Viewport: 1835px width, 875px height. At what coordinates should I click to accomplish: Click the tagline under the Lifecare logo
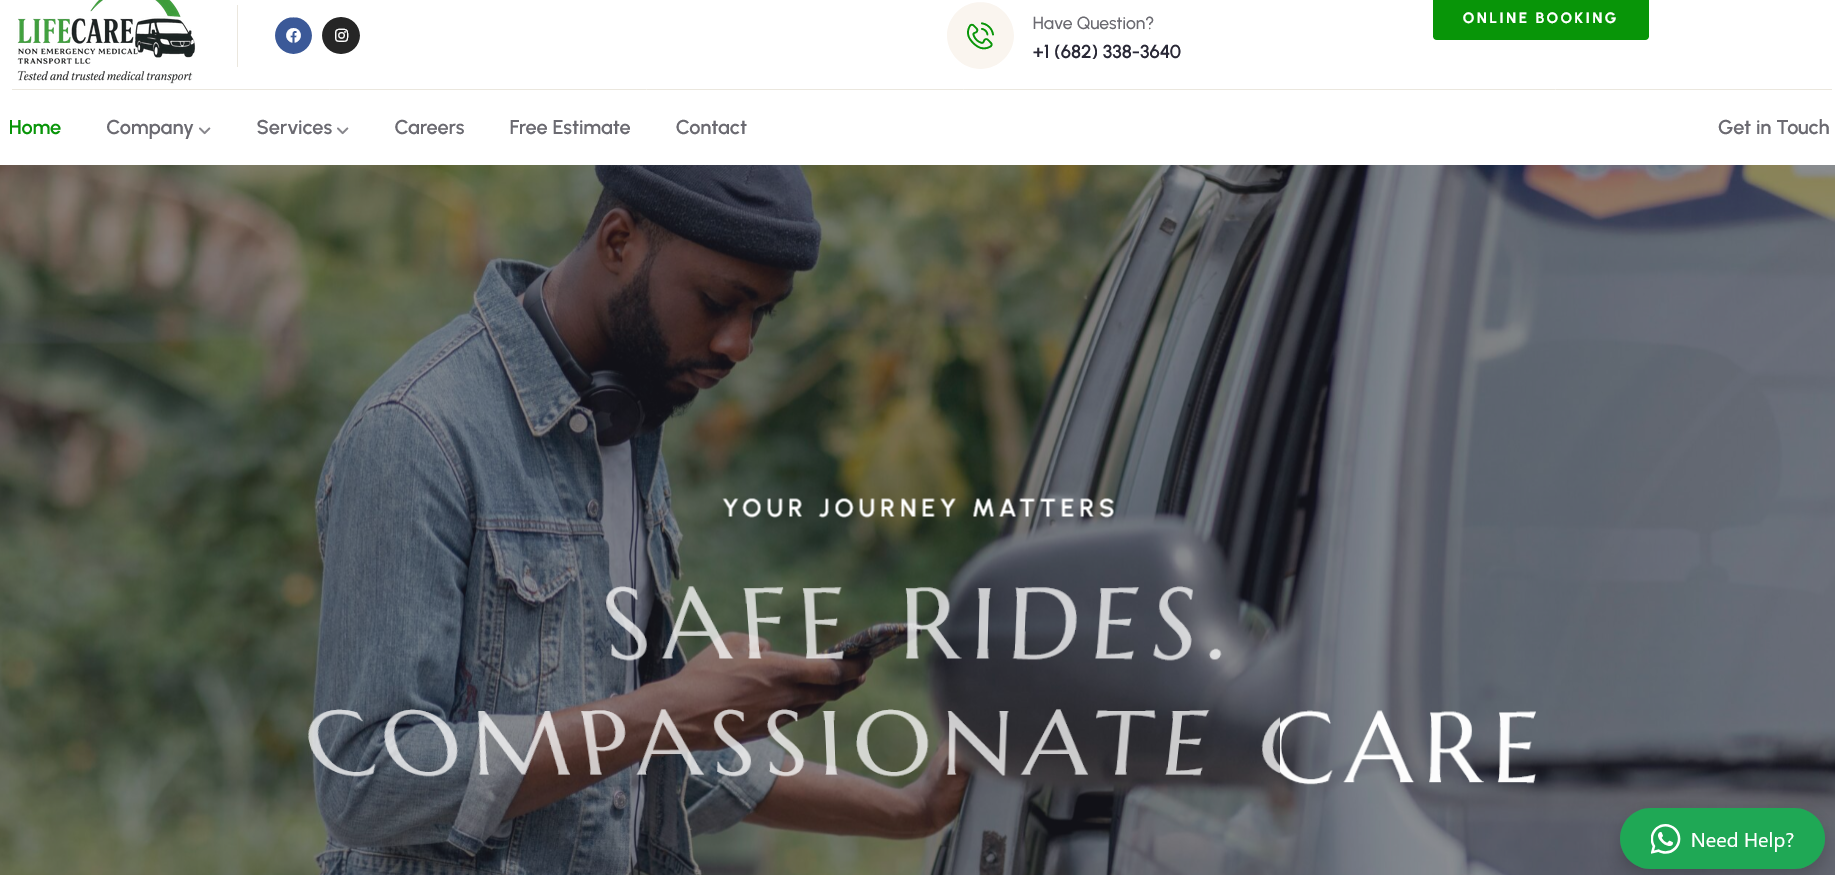pyautogui.click(x=105, y=76)
